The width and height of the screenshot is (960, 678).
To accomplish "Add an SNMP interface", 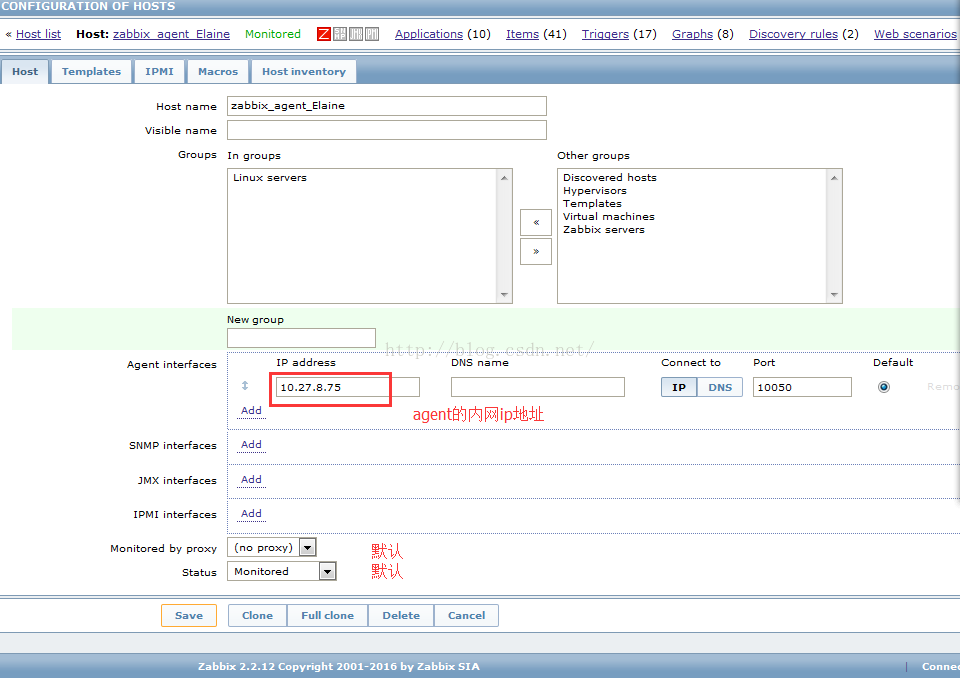I will (251, 445).
